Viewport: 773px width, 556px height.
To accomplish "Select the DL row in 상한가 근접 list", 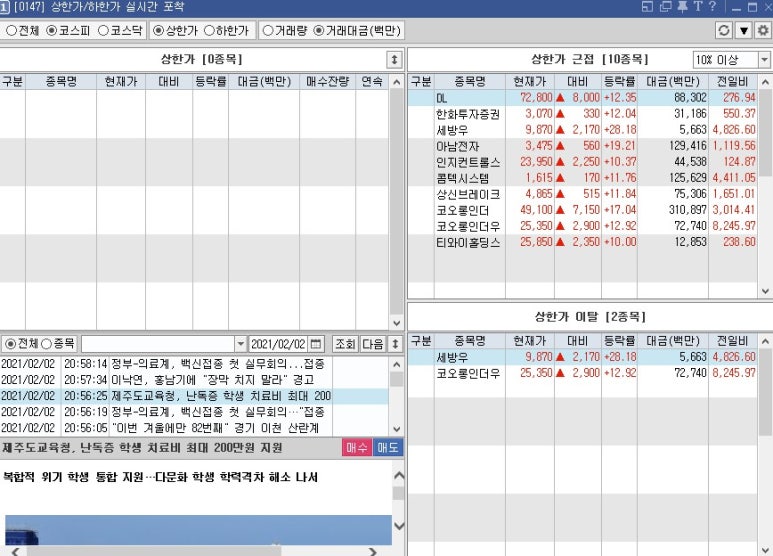I will pos(583,98).
